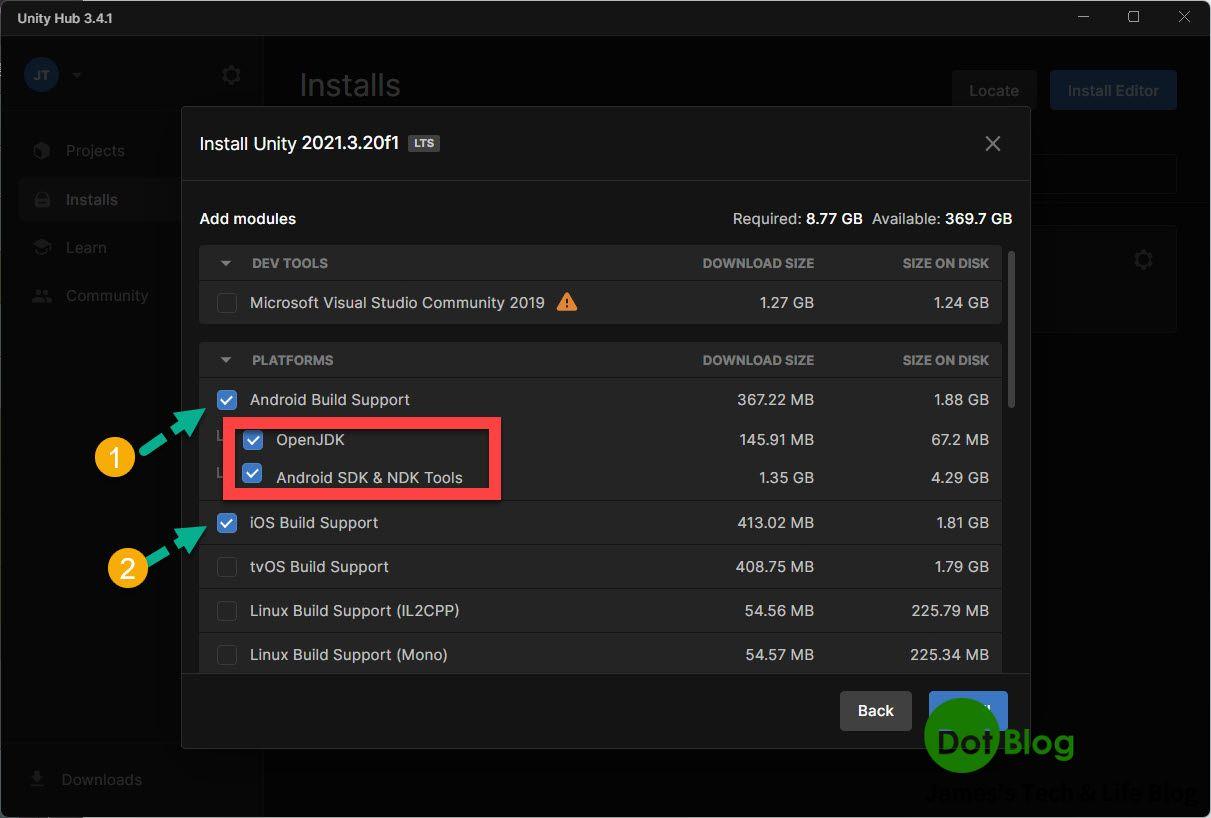Image resolution: width=1211 pixels, height=818 pixels.
Task: Click the 225.79 MB size on disk value
Action: coord(950,611)
